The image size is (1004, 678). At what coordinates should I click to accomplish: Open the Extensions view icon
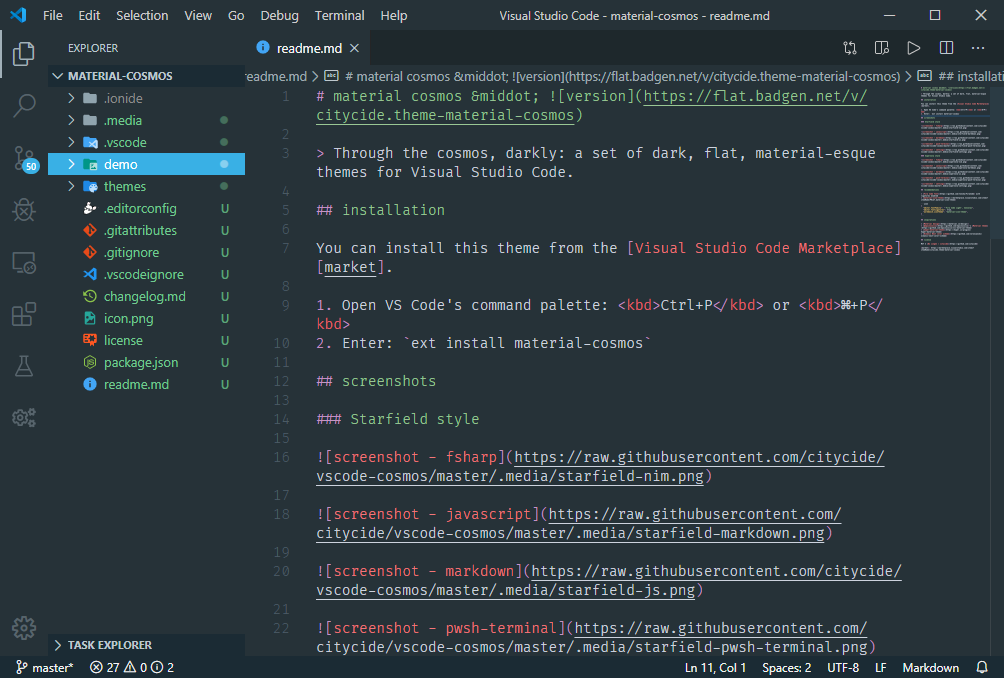24,314
